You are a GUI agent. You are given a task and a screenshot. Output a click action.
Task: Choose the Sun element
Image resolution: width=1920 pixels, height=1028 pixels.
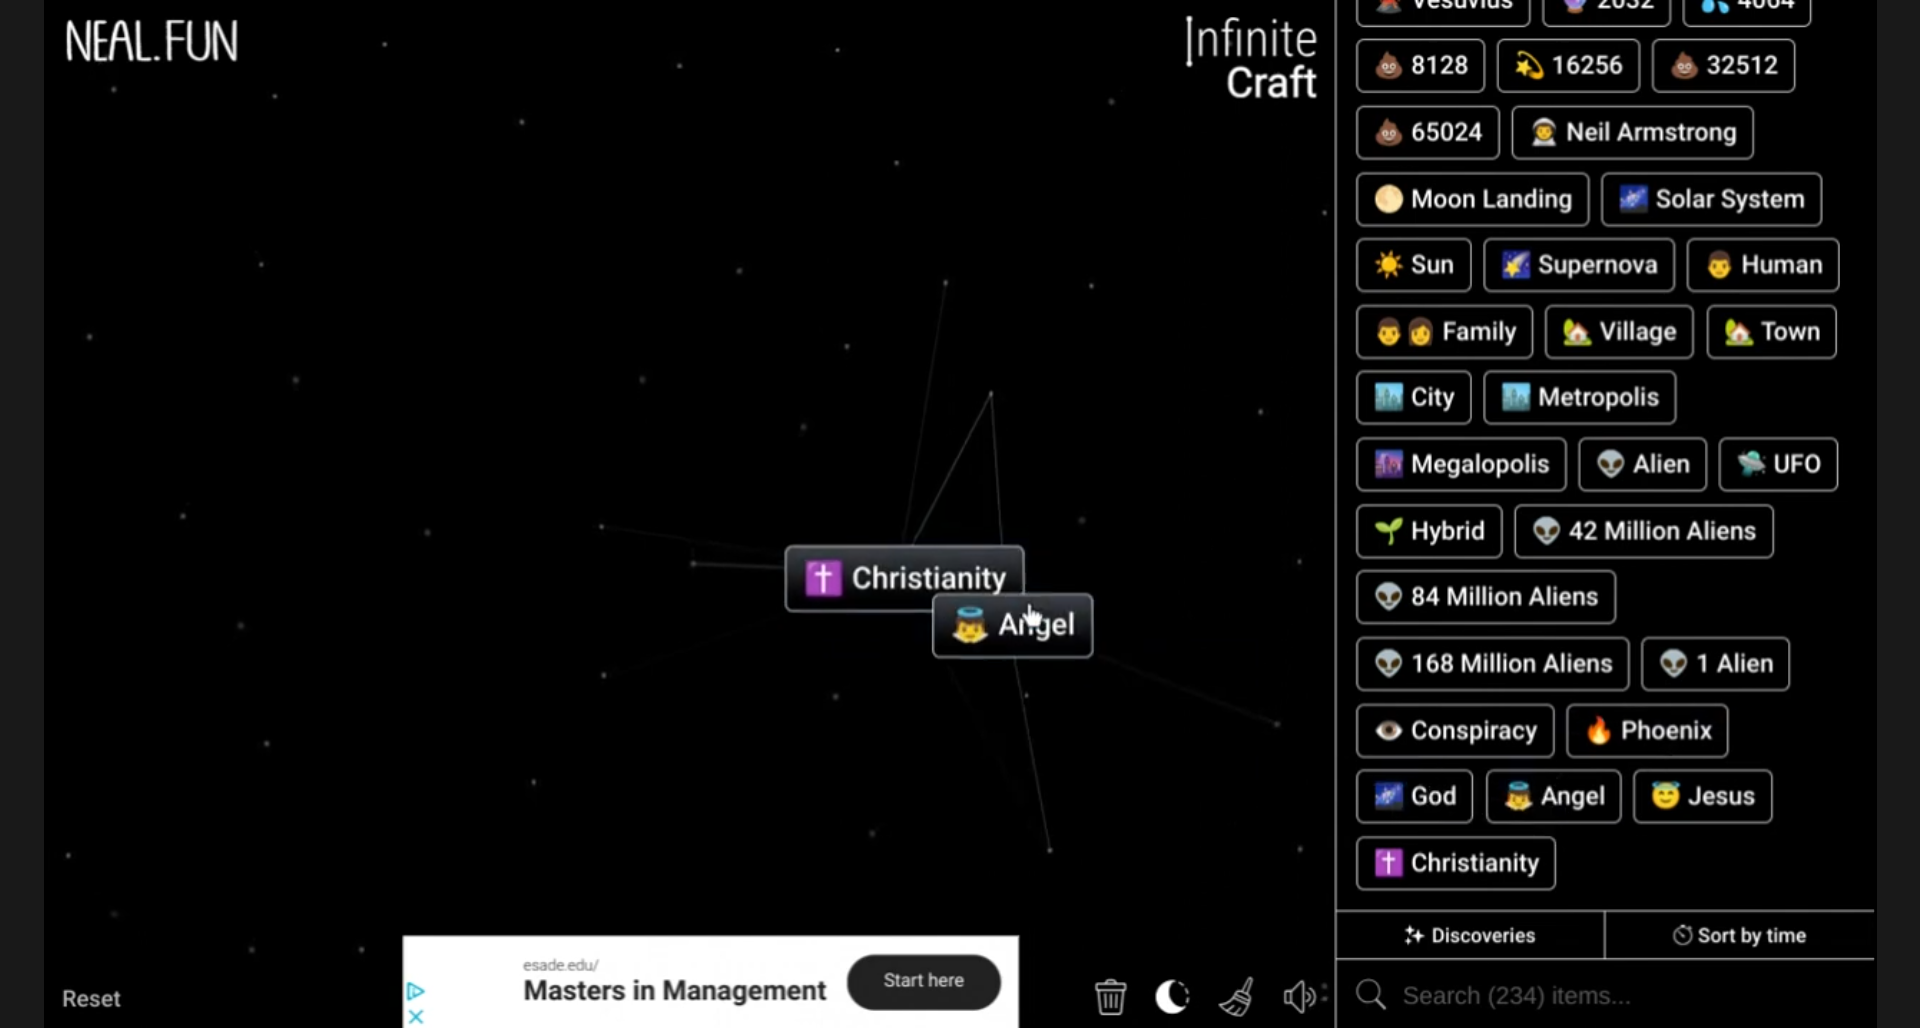tap(1414, 265)
